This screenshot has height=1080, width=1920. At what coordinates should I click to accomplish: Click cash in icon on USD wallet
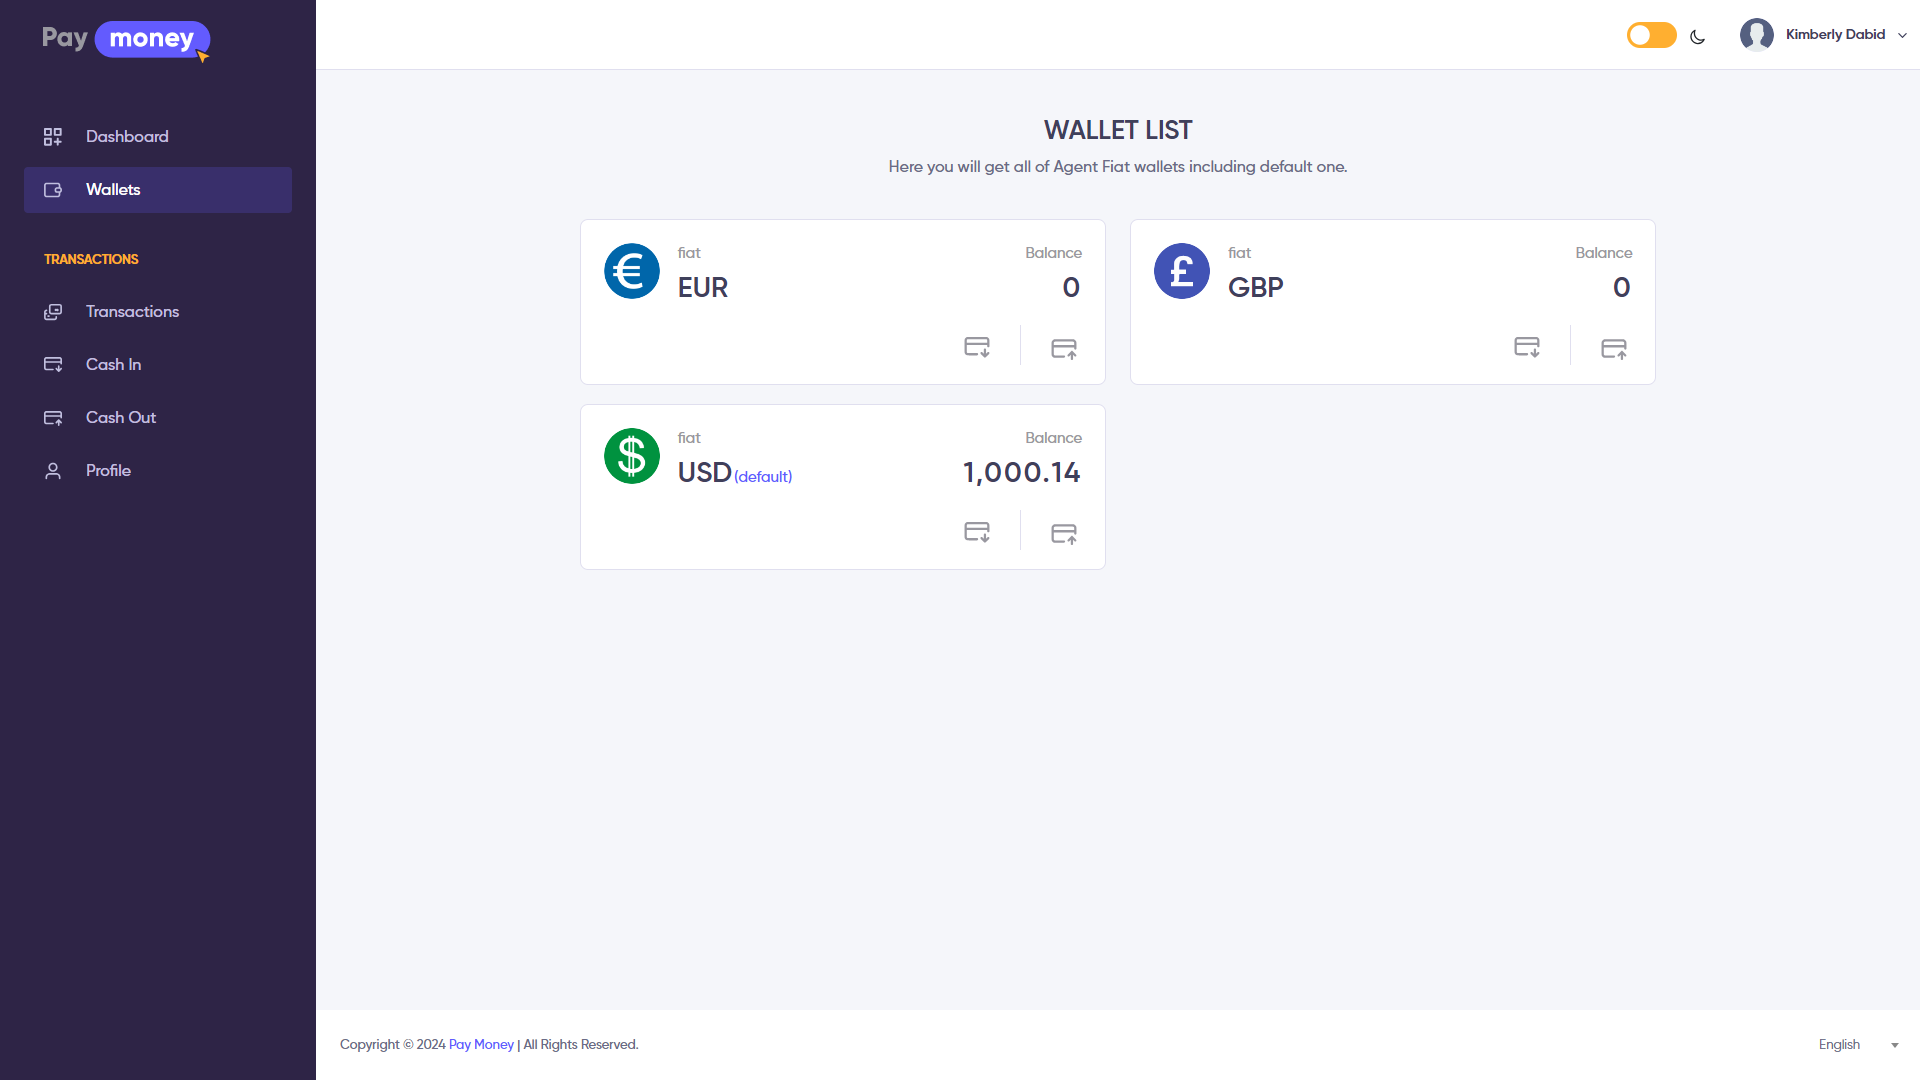click(977, 532)
